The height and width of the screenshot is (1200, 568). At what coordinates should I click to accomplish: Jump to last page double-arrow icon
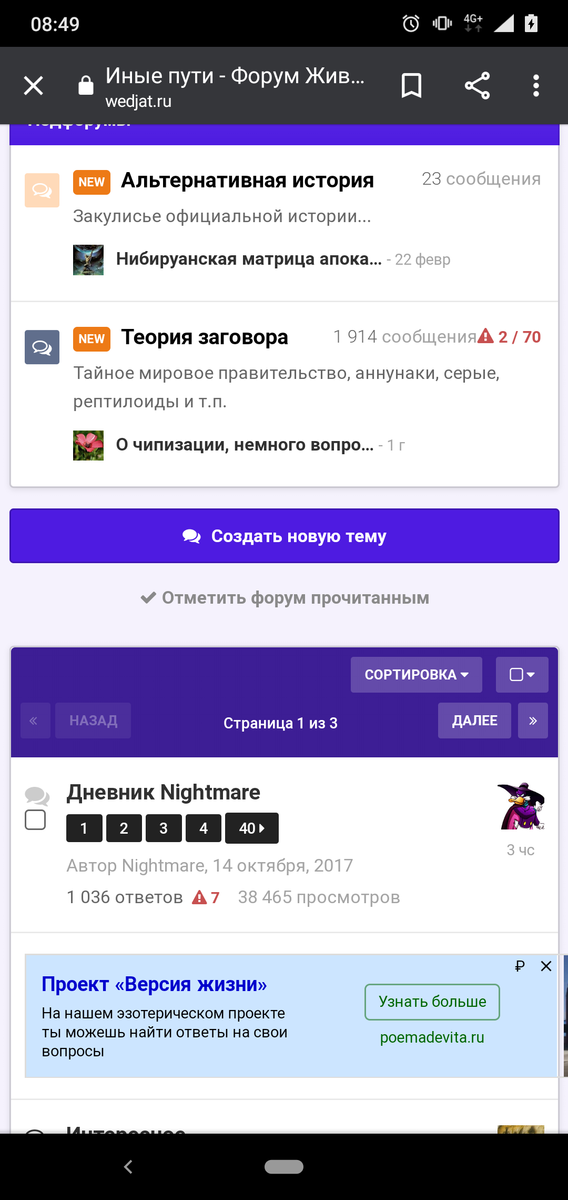[532, 720]
